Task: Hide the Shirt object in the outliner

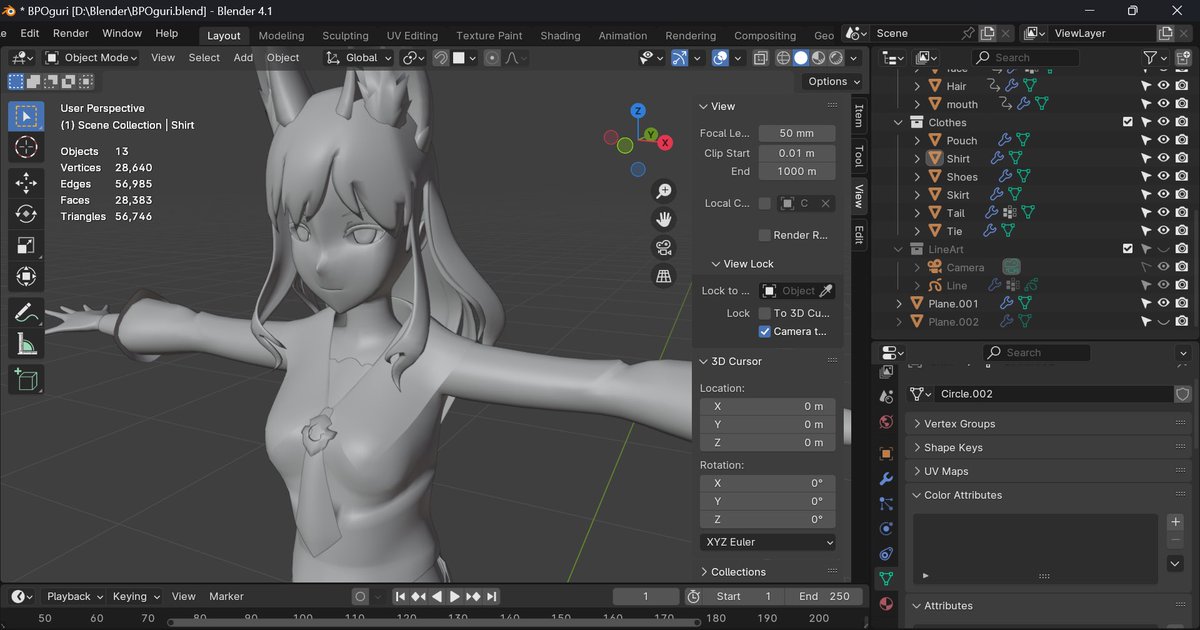Action: pyautogui.click(x=1162, y=158)
